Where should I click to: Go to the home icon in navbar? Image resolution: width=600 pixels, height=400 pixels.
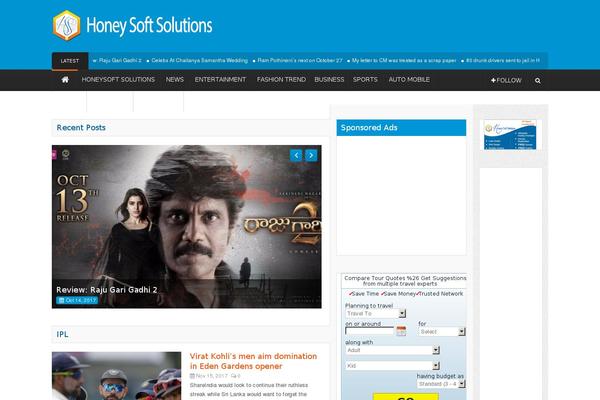pyautogui.click(x=65, y=80)
